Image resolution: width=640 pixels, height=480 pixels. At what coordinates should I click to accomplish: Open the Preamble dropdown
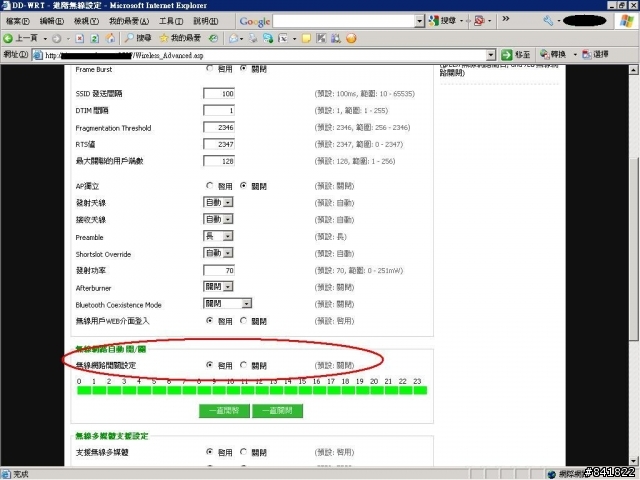tap(218, 236)
